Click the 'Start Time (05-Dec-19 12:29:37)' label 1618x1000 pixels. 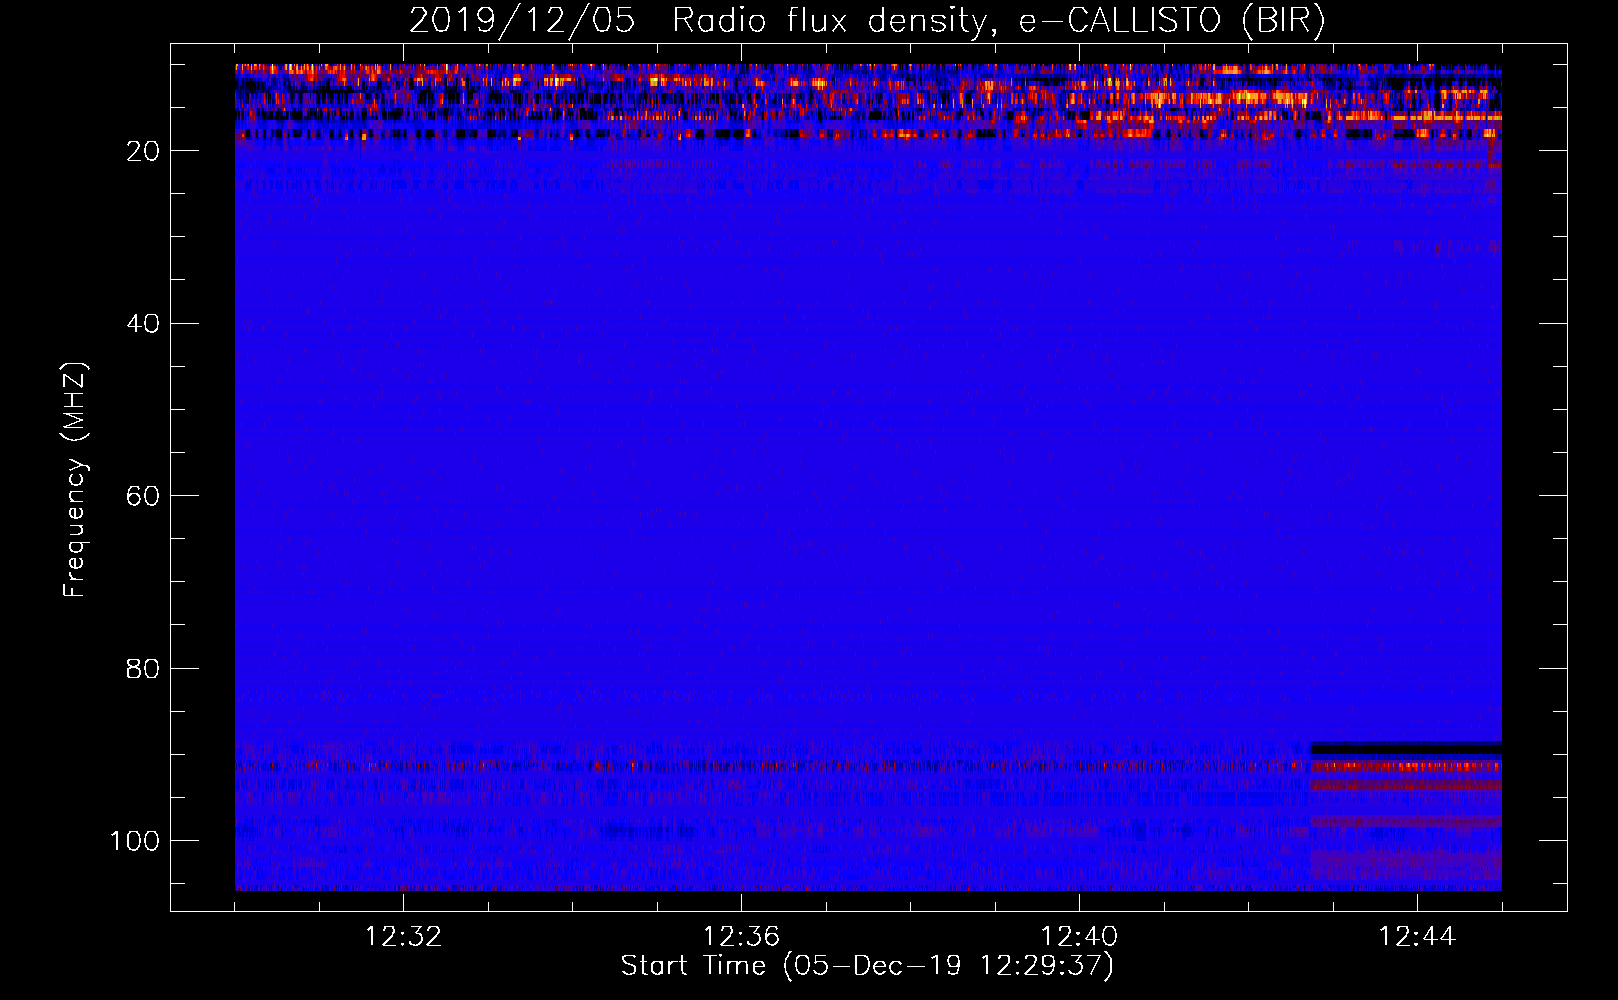coord(867,966)
